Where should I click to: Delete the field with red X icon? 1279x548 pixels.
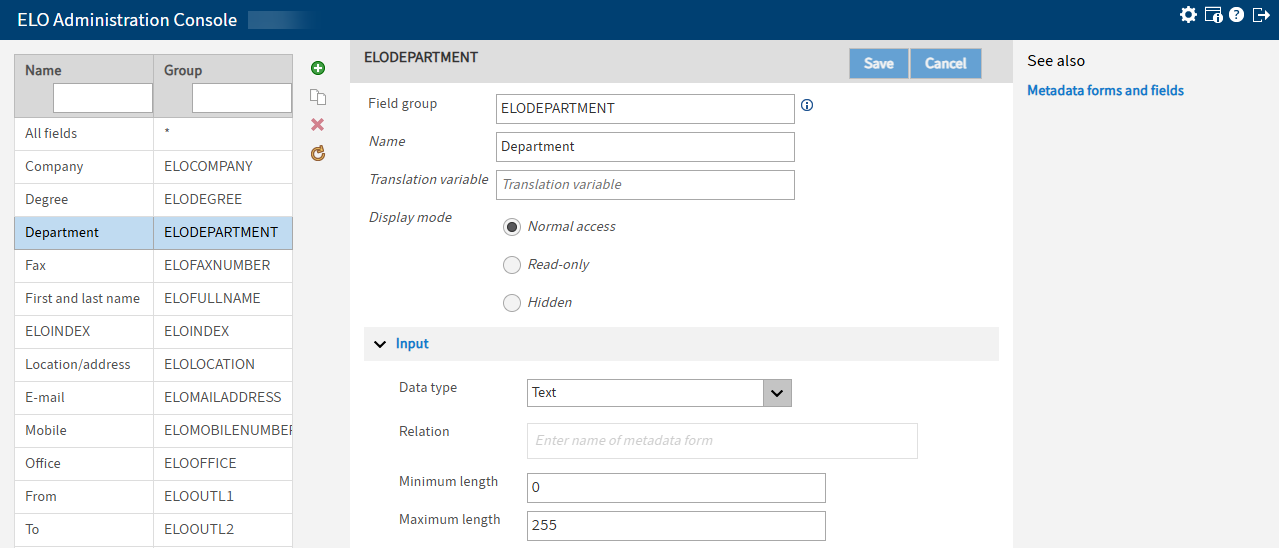click(x=318, y=124)
